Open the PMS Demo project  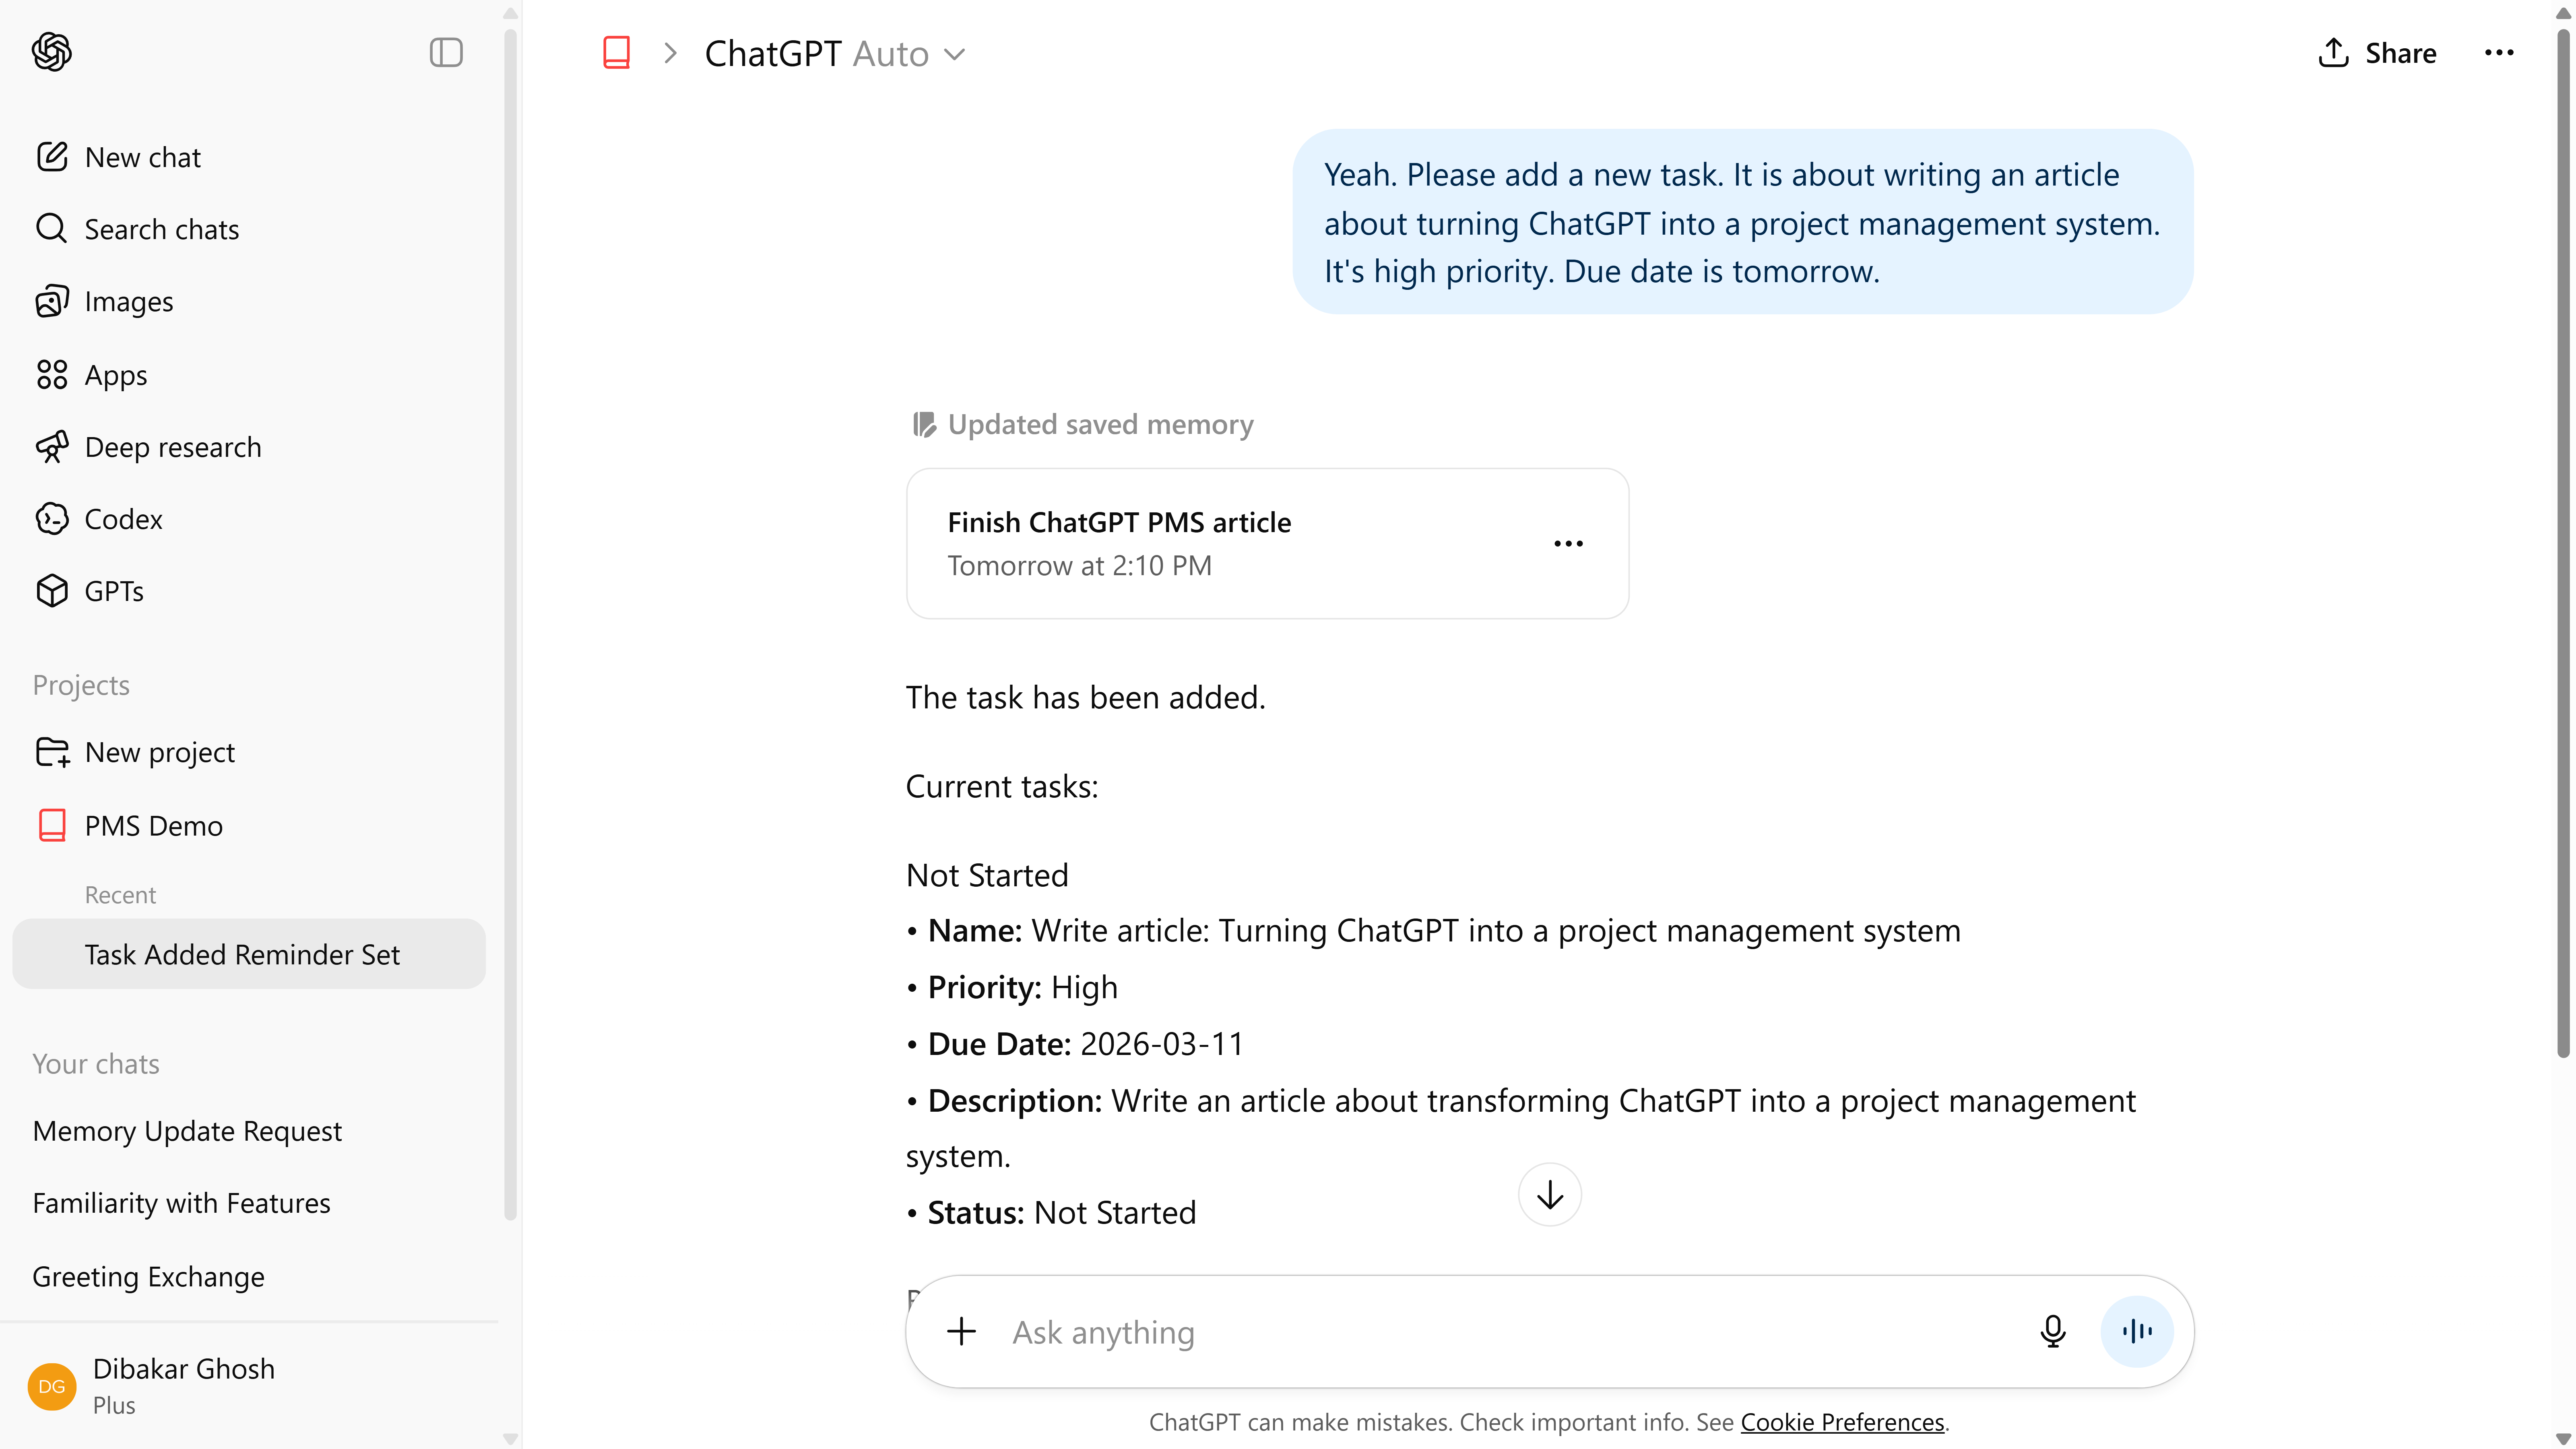point(249,825)
